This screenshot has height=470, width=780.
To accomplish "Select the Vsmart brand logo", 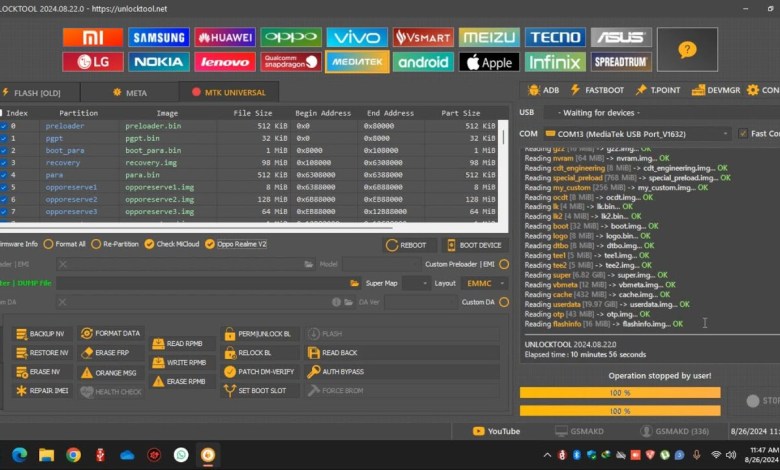I will coord(423,37).
